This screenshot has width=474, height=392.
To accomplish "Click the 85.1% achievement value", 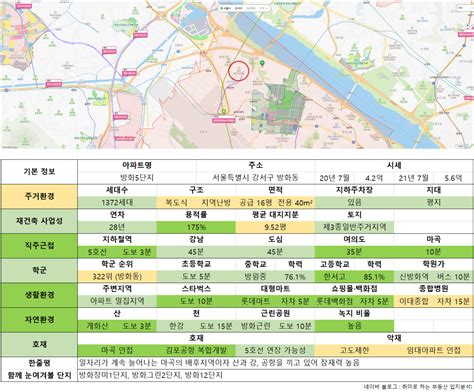I will click(x=374, y=277).
